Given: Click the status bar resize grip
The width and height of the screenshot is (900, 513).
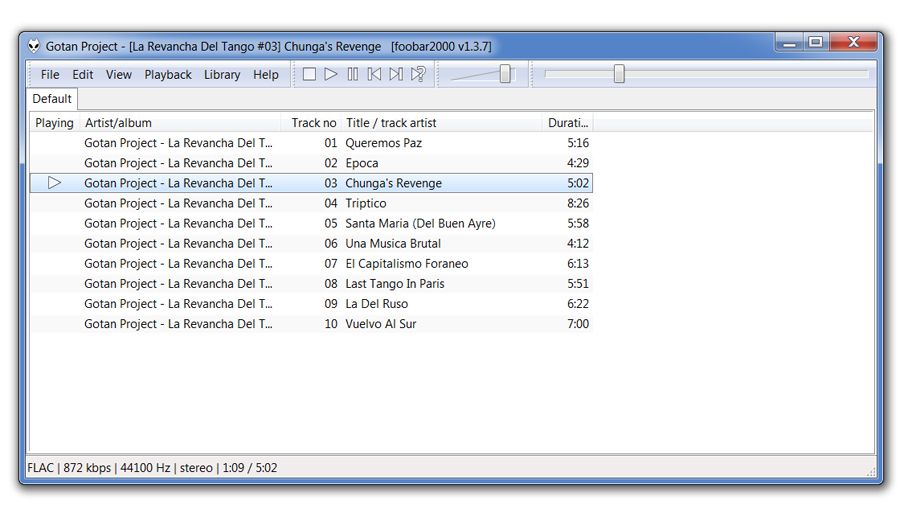Looking at the screenshot, I should pyautogui.click(x=871, y=472).
